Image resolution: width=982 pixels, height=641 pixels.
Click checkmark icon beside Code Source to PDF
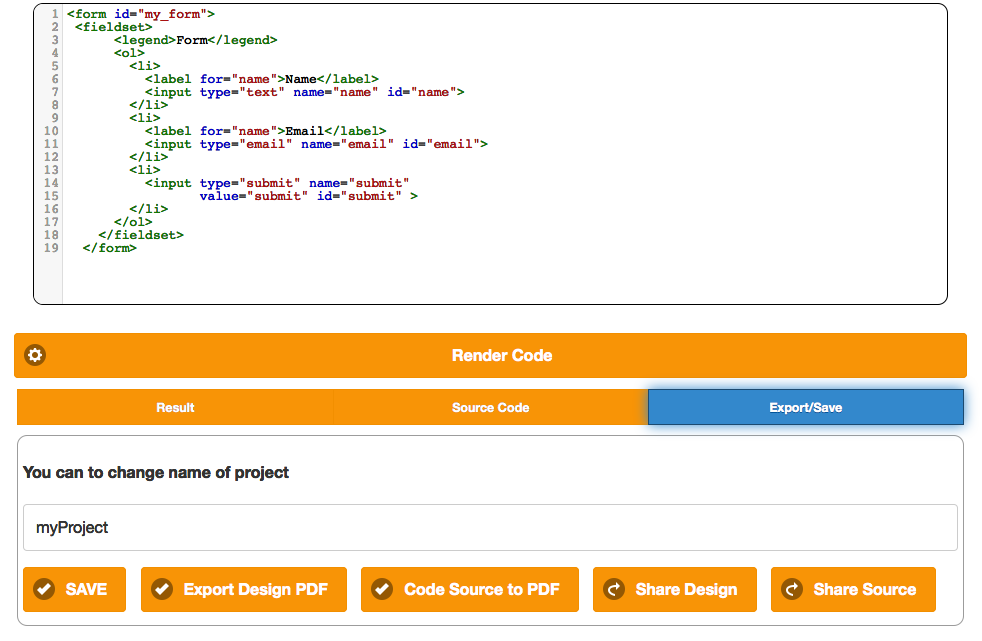[382, 589]
